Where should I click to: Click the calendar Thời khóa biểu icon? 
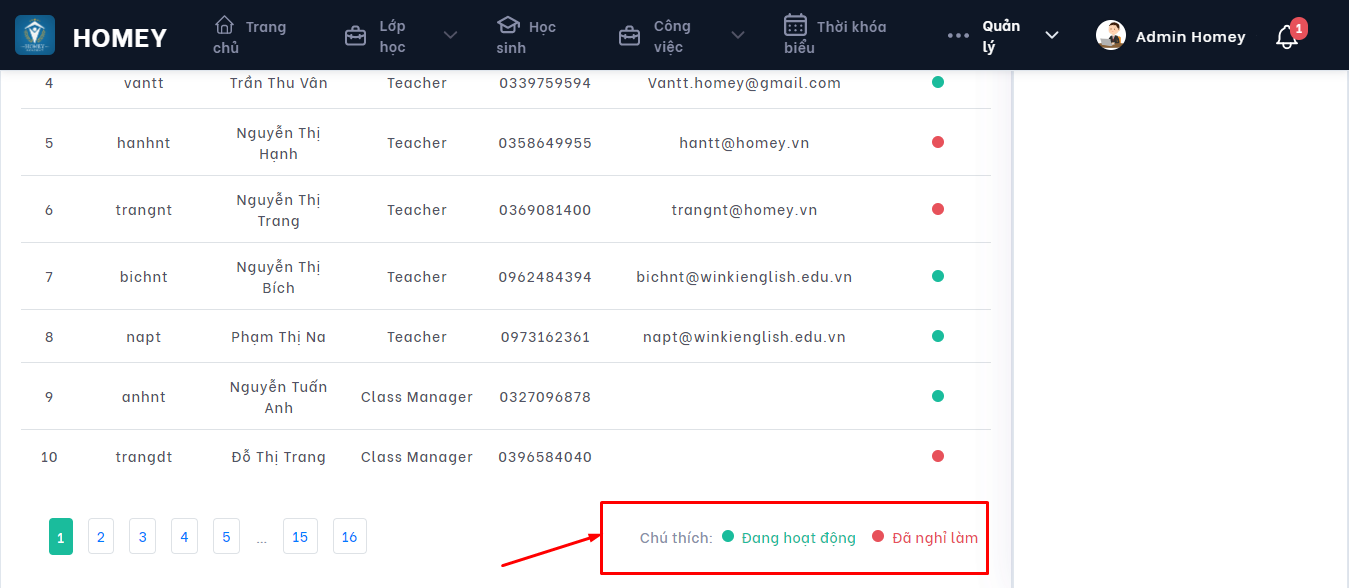pos(795,25)
